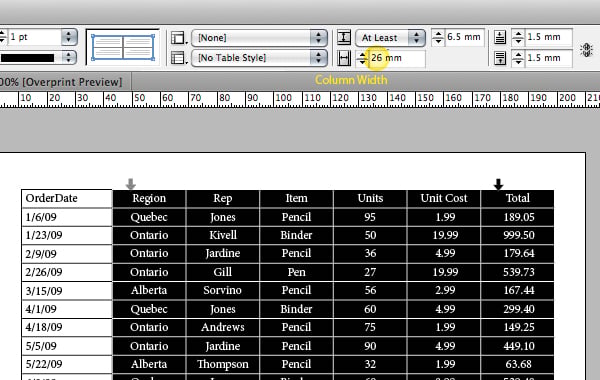
Task: Click the top cell inset icon
Action: 500,37
